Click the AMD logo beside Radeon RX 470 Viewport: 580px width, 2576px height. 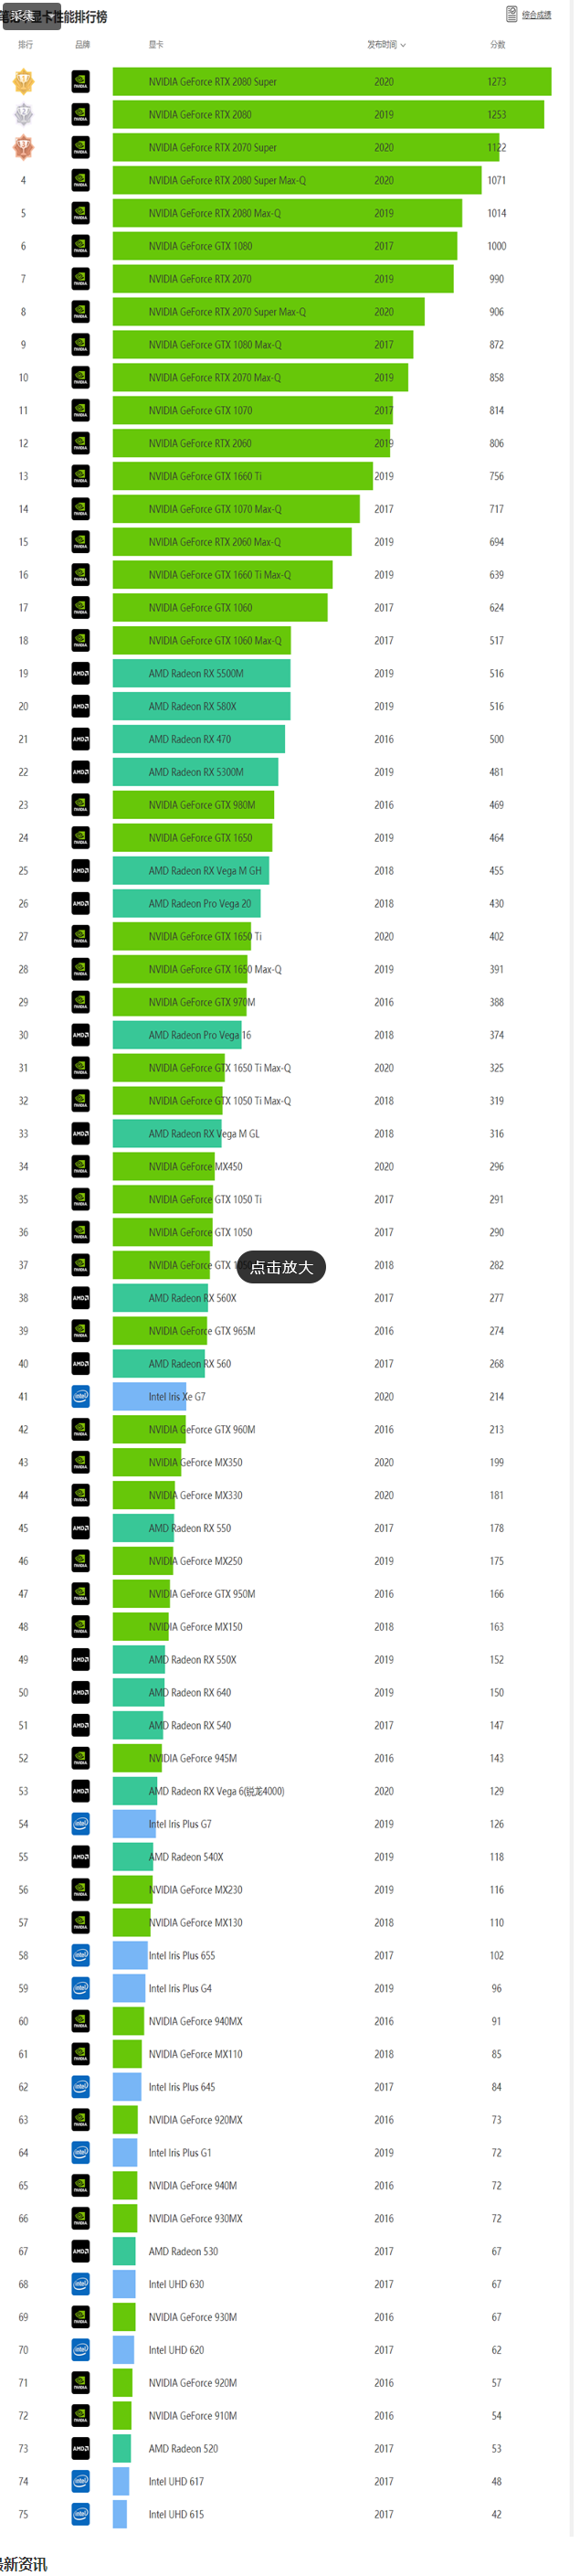(80, 739)
